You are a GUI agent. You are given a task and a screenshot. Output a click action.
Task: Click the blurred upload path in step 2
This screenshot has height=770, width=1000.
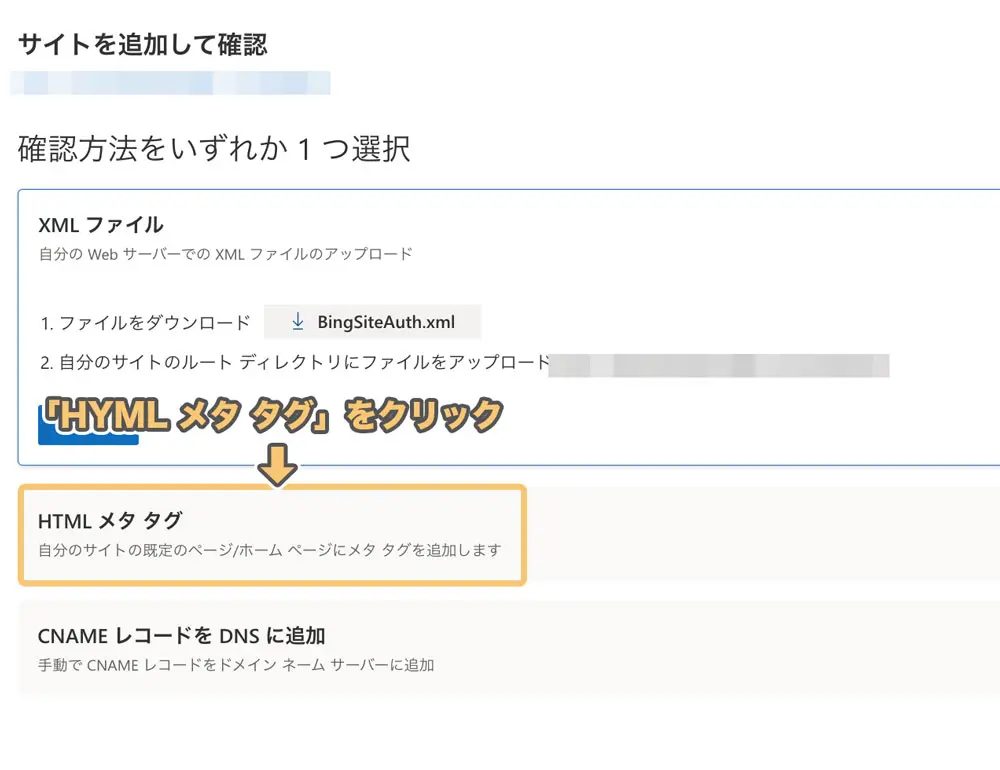tap(720, 366)
